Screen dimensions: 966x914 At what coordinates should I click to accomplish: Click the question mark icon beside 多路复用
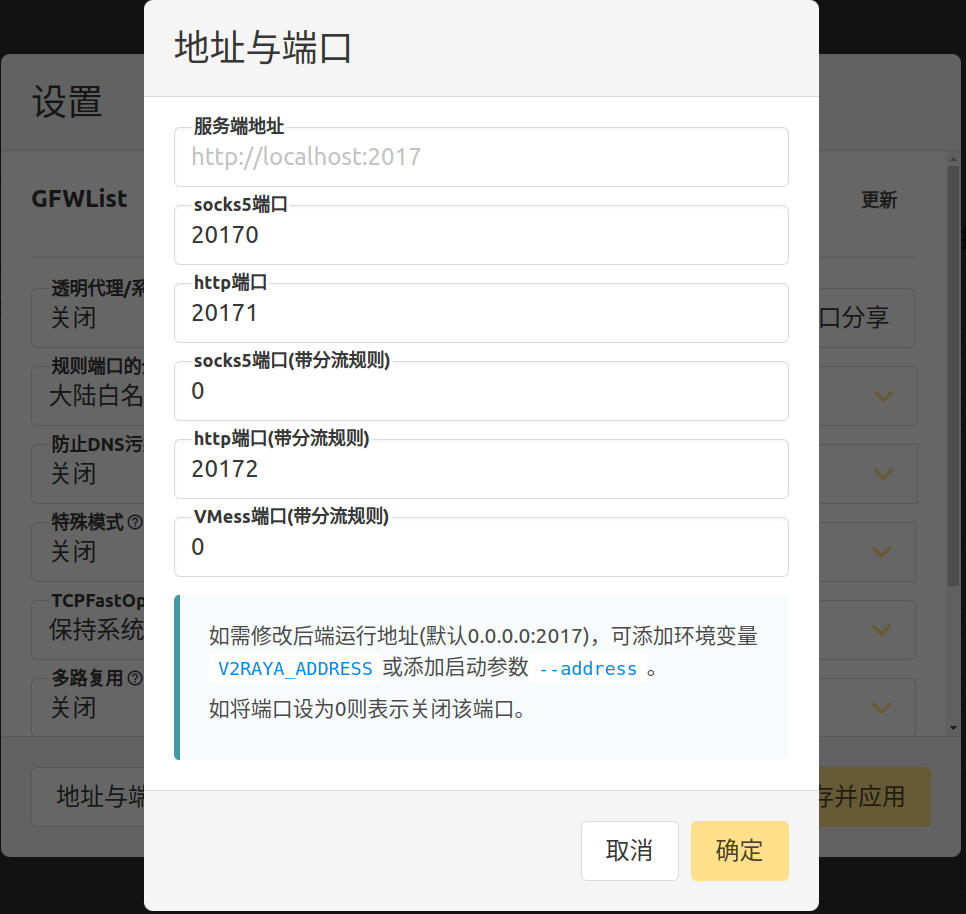point(135,679)
